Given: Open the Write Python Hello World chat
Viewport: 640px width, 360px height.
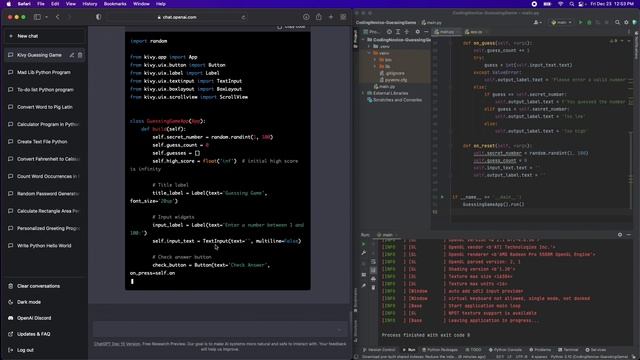Looking at the screenshot, I should (x=45, y=246).
